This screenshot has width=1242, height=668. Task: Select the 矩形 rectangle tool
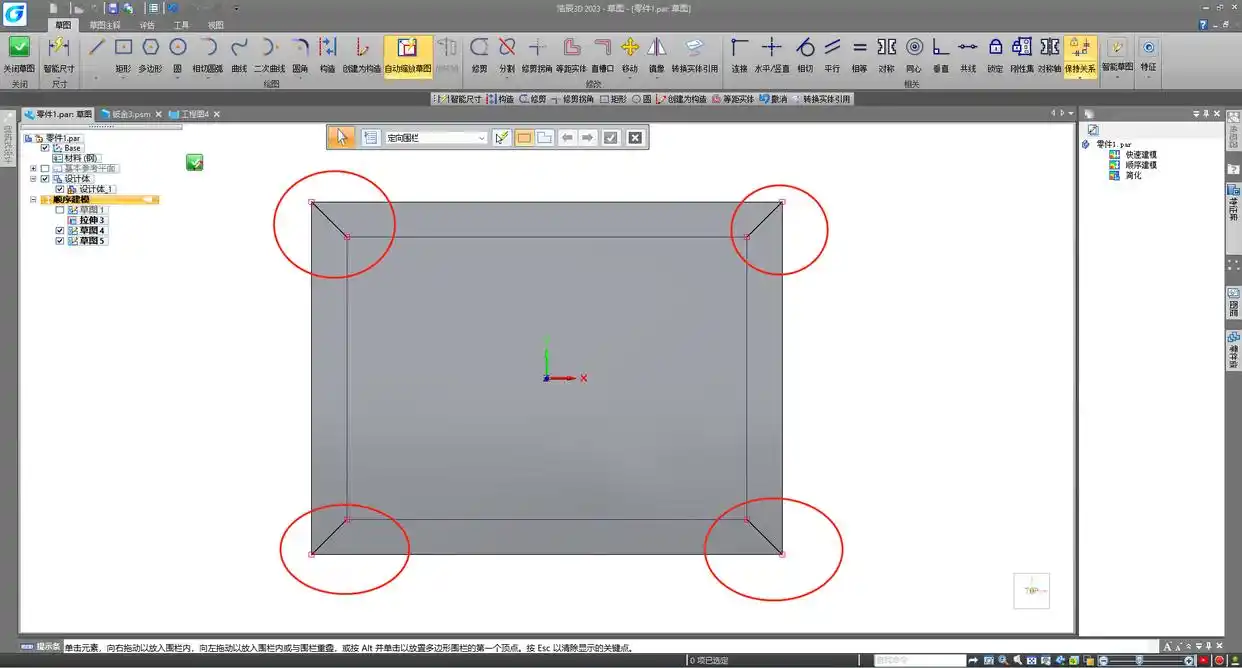(123, 55)
